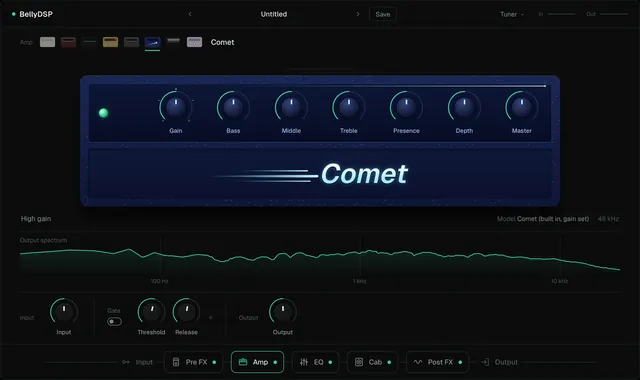Open the Amp stage tab
This screenshot has height=380, width=640.
tap(257, 362)
